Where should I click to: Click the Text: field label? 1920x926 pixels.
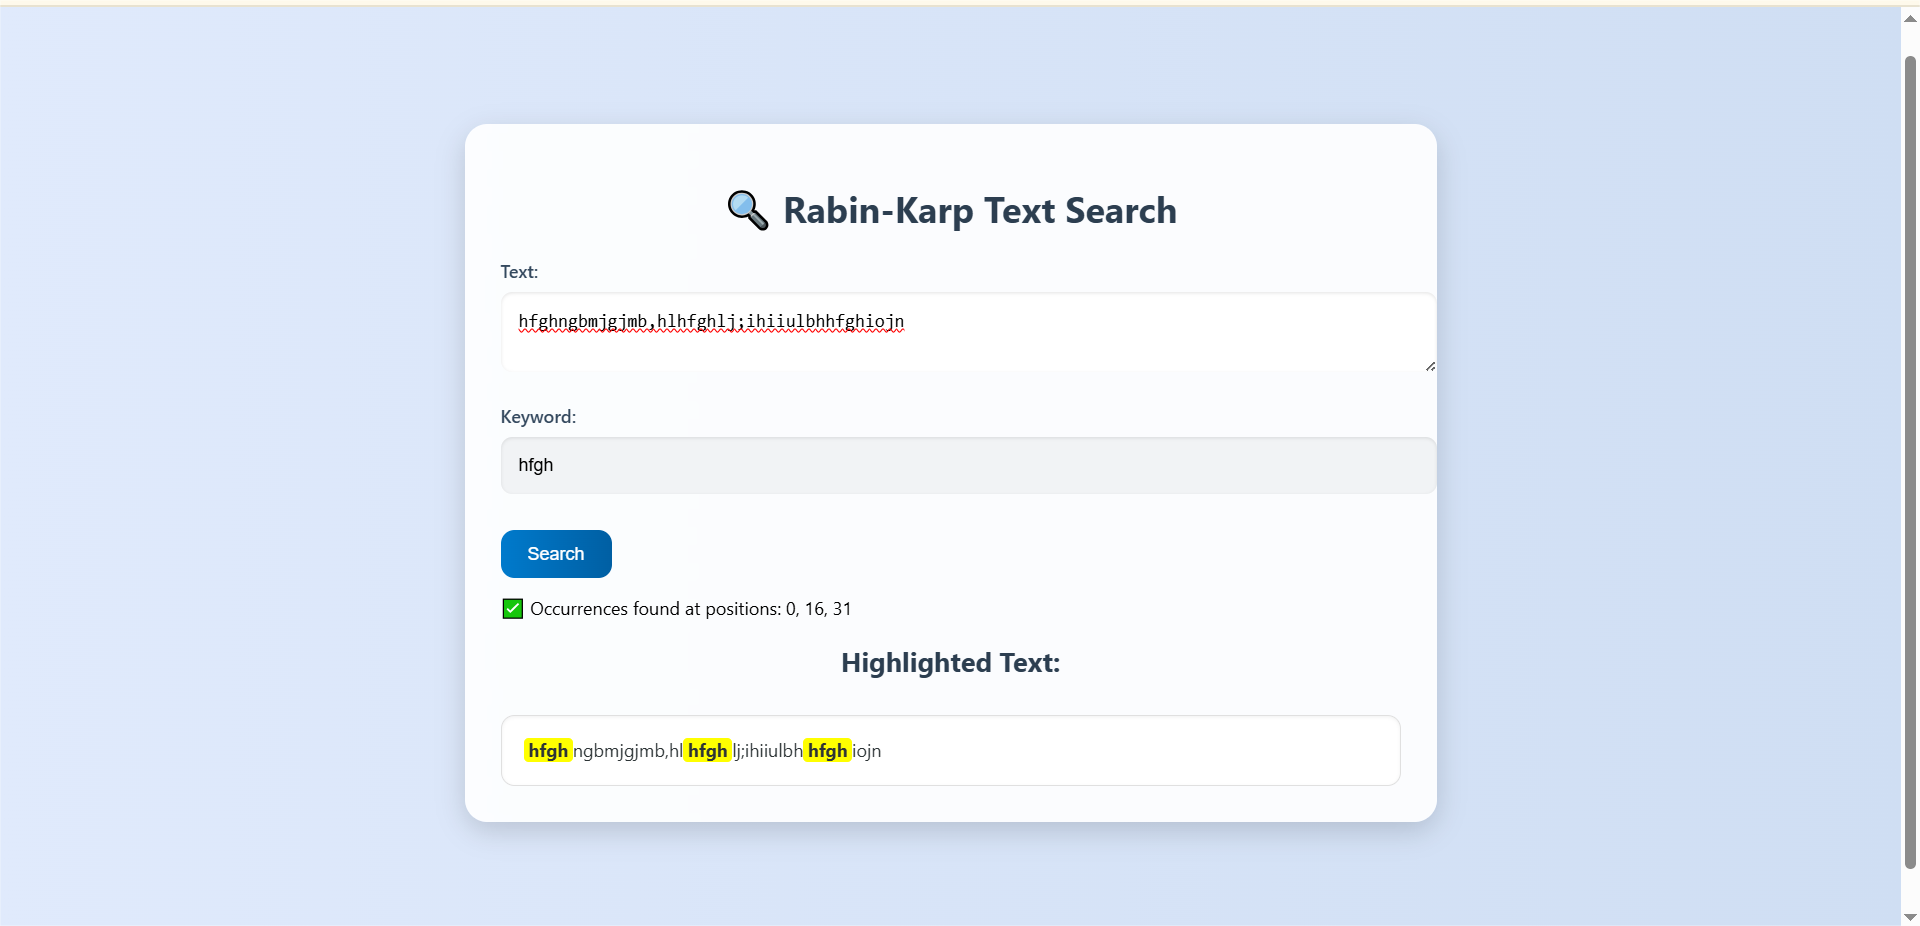(x=519, y=272)
